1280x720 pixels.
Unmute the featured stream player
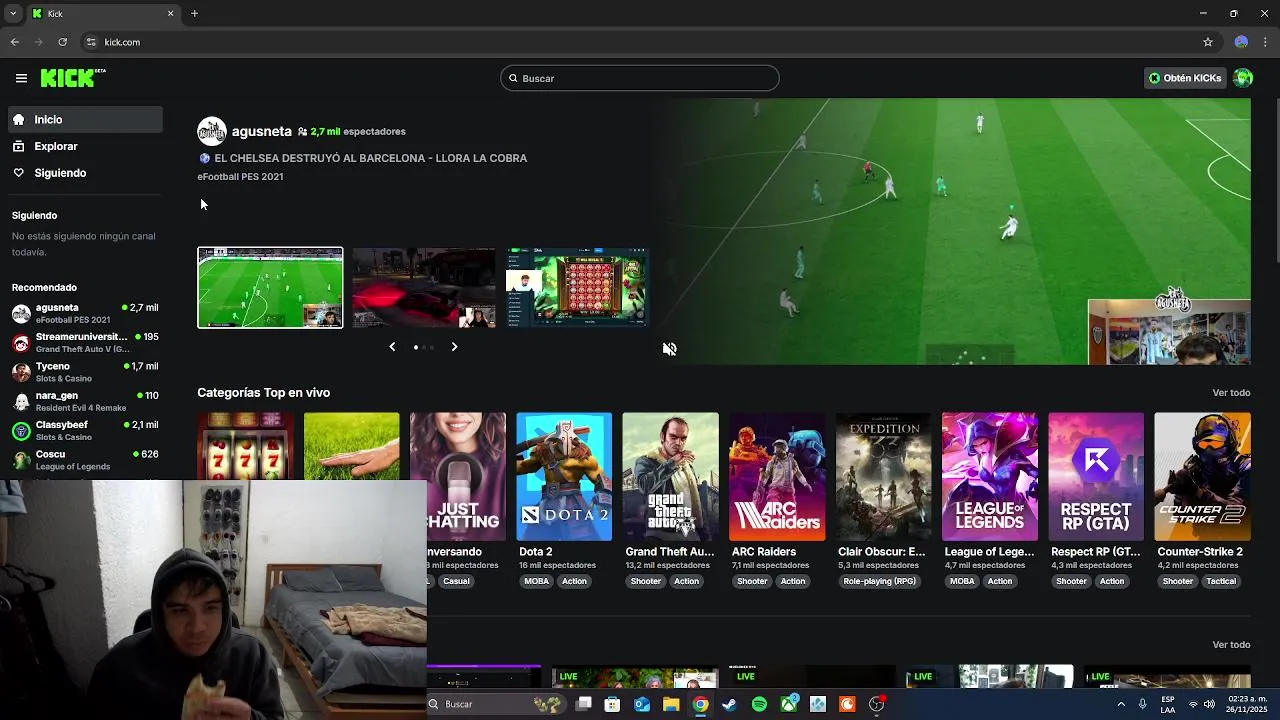click(669, 349)
